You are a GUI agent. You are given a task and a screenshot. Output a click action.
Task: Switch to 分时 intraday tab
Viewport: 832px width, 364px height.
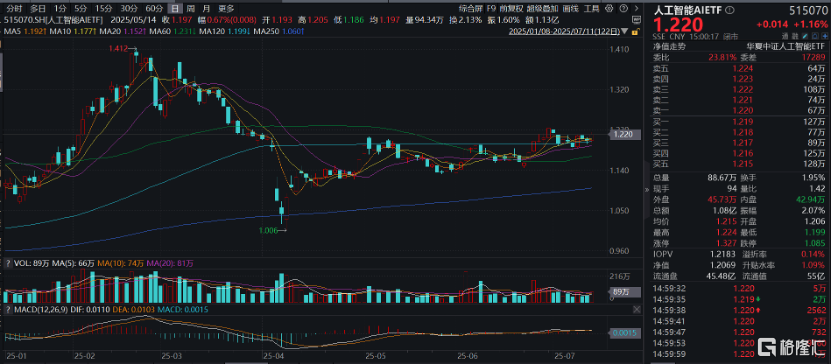tap(14, 8)
